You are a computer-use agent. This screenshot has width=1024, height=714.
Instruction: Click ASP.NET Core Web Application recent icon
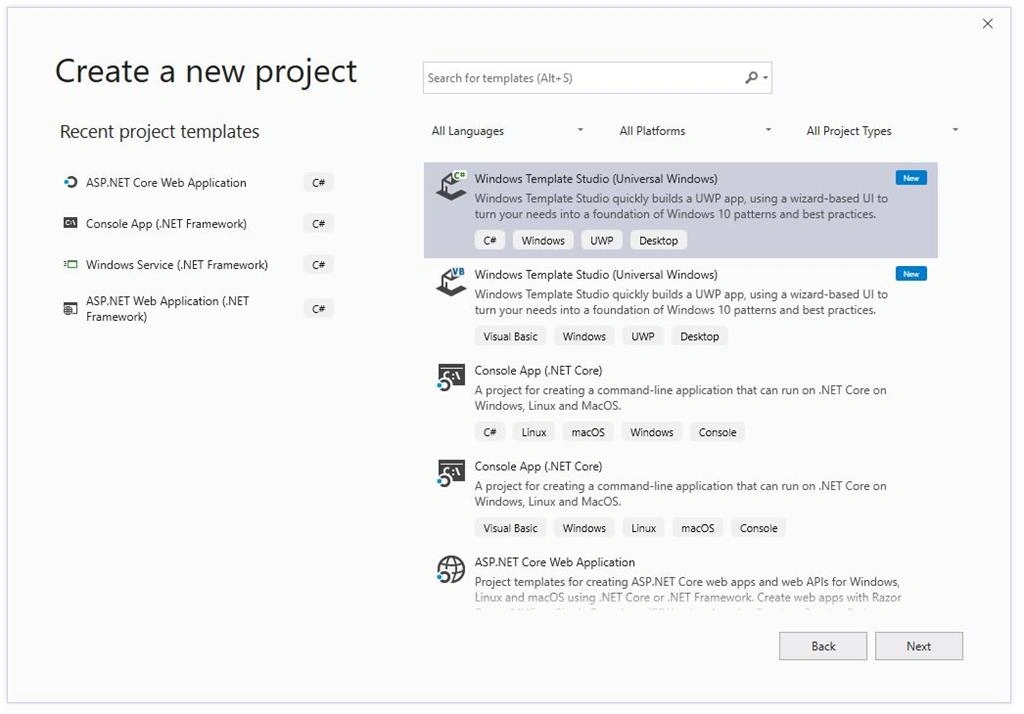[x=70, y=182]
